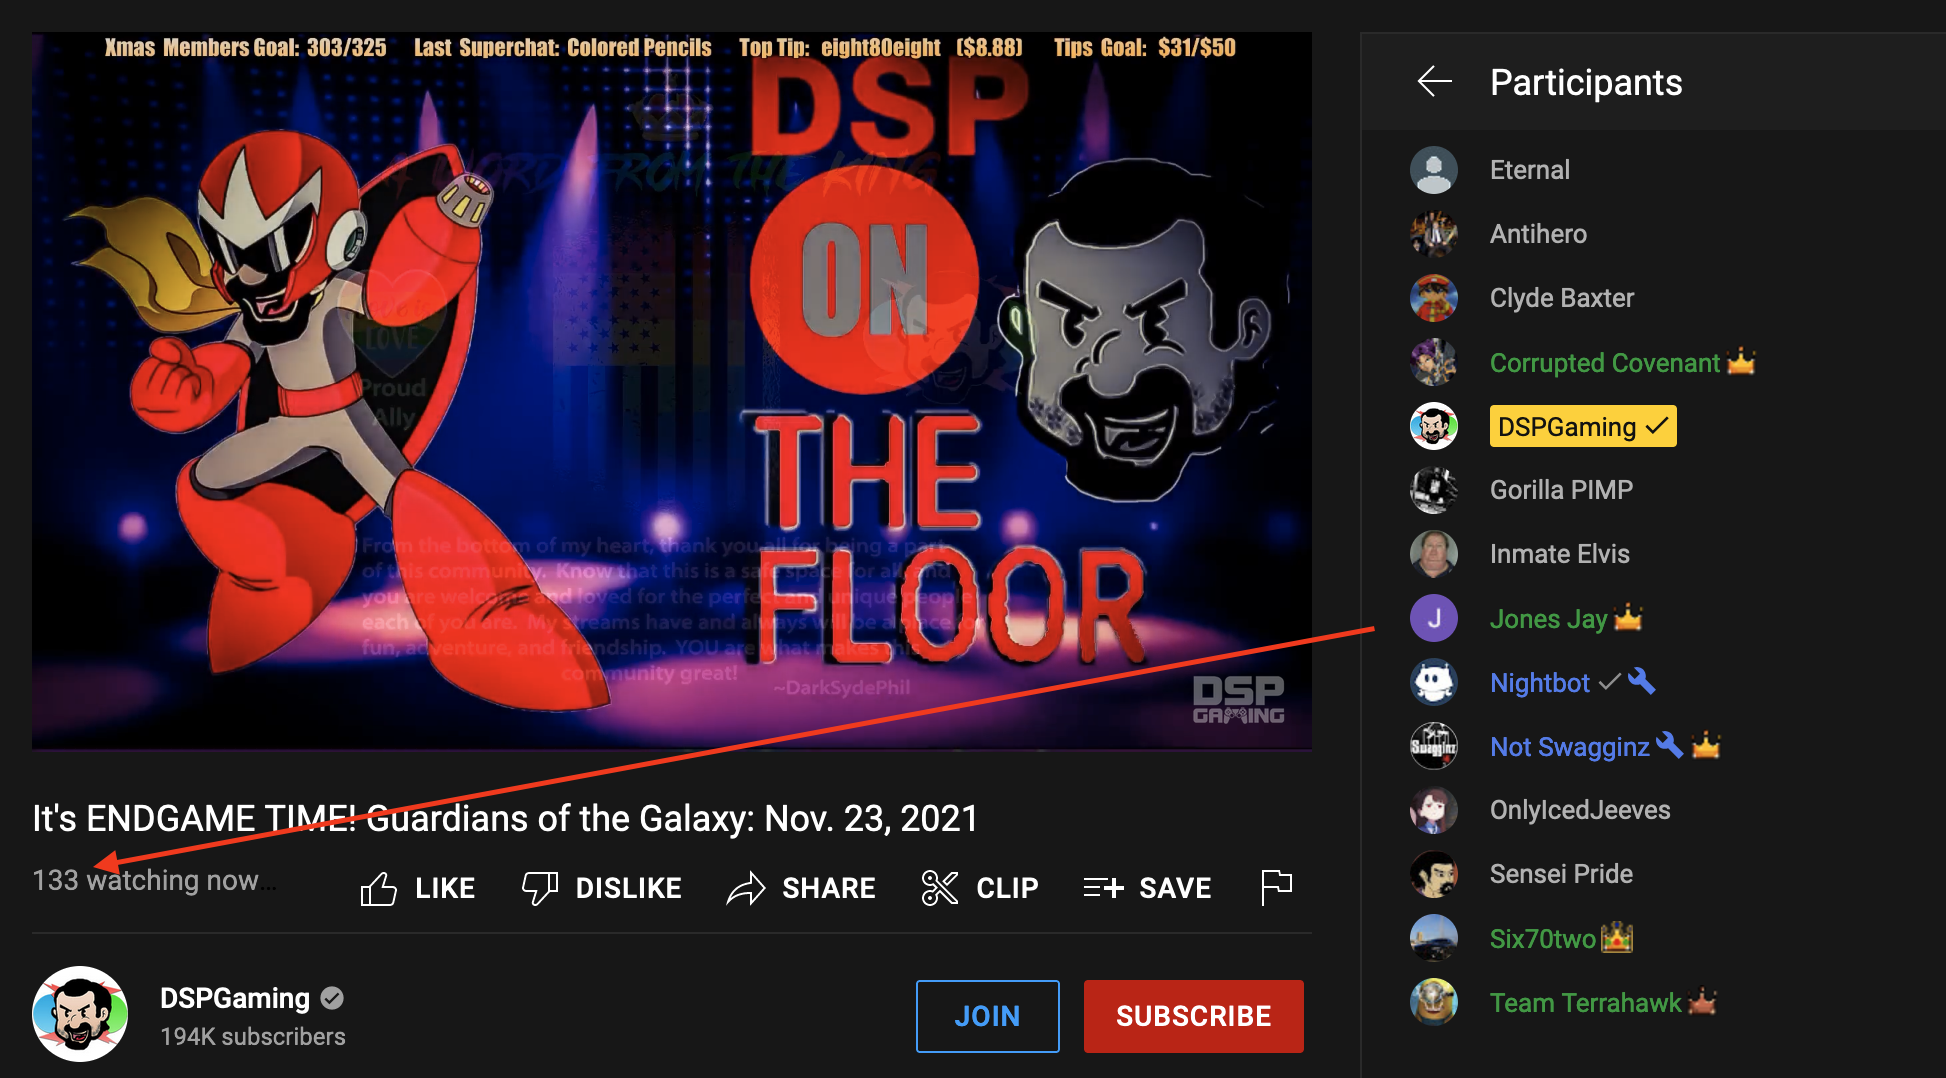Click the flag report icon

point(1276,888)
